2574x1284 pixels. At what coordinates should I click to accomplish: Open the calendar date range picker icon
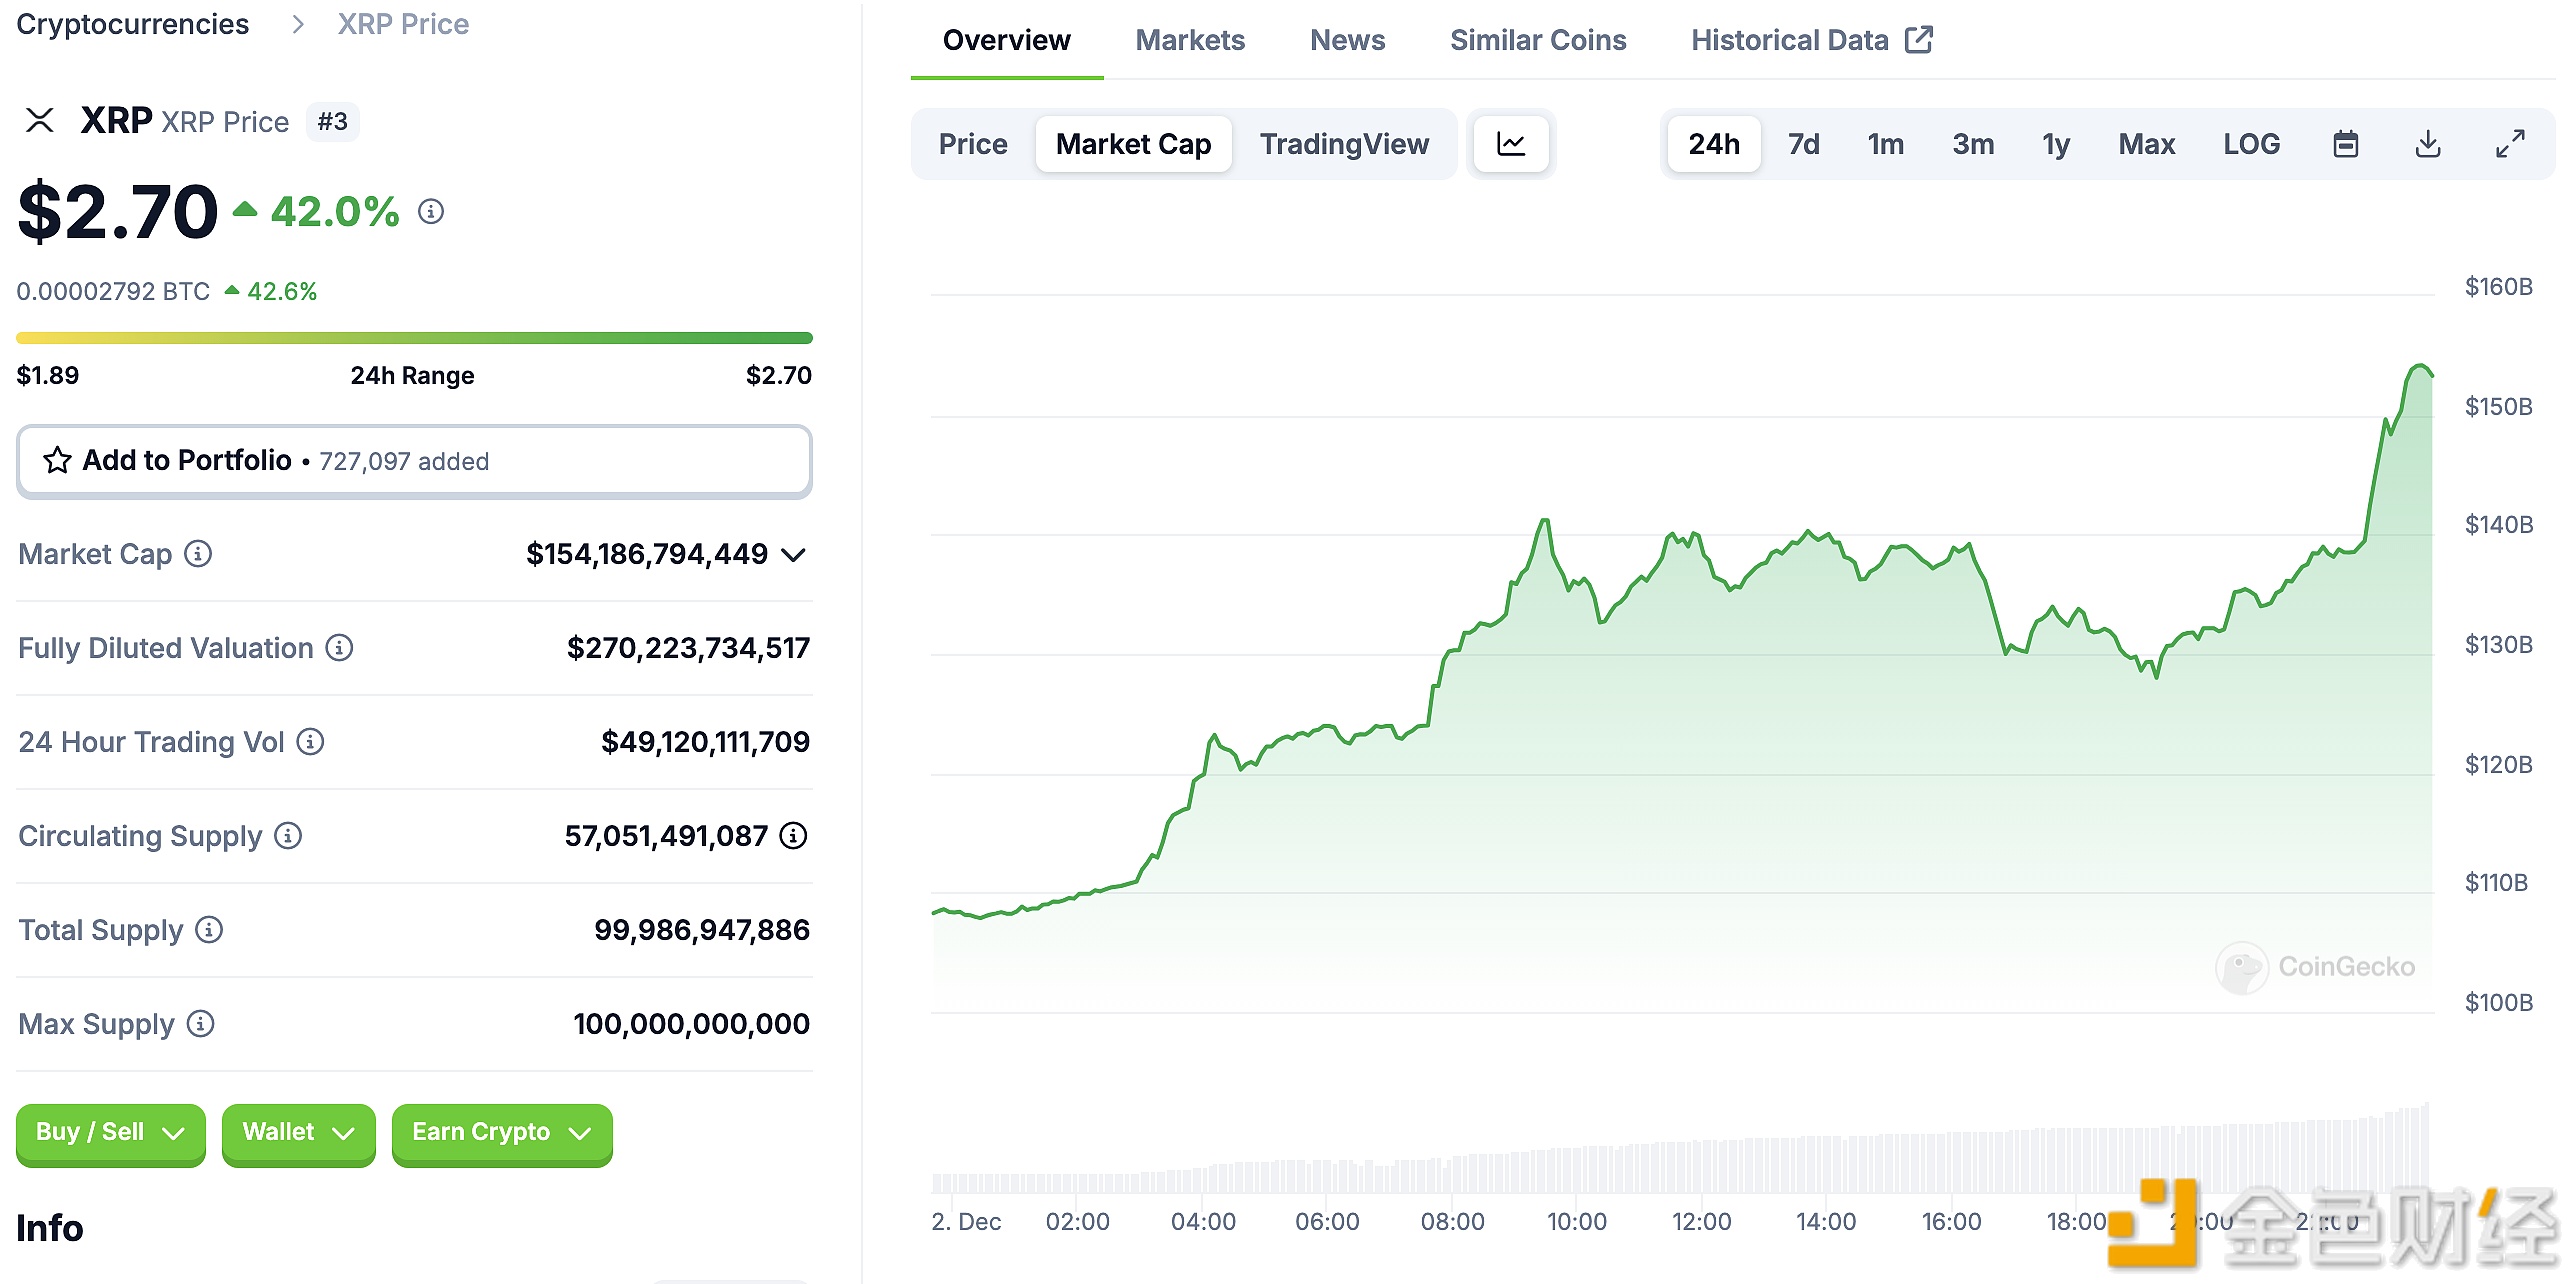[2346, 144]
